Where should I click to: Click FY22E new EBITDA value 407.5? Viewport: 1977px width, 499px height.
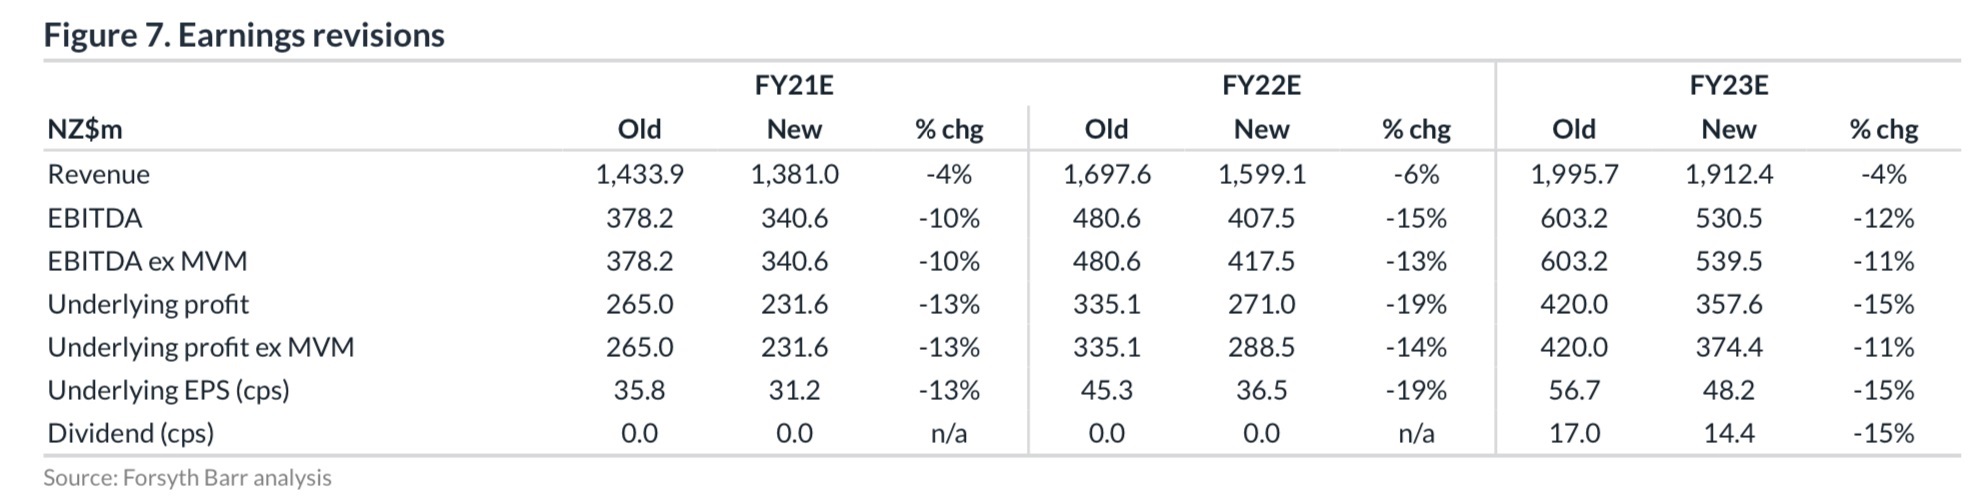[1261, 218]
